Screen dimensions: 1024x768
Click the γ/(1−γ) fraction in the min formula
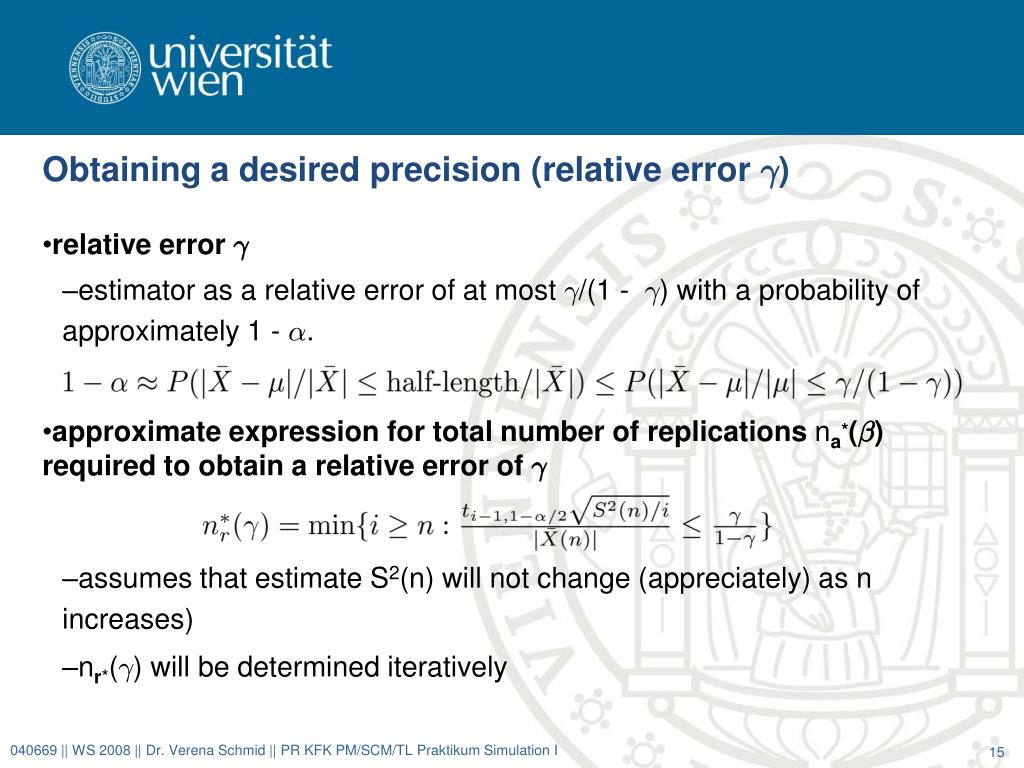tap(734, 528)
